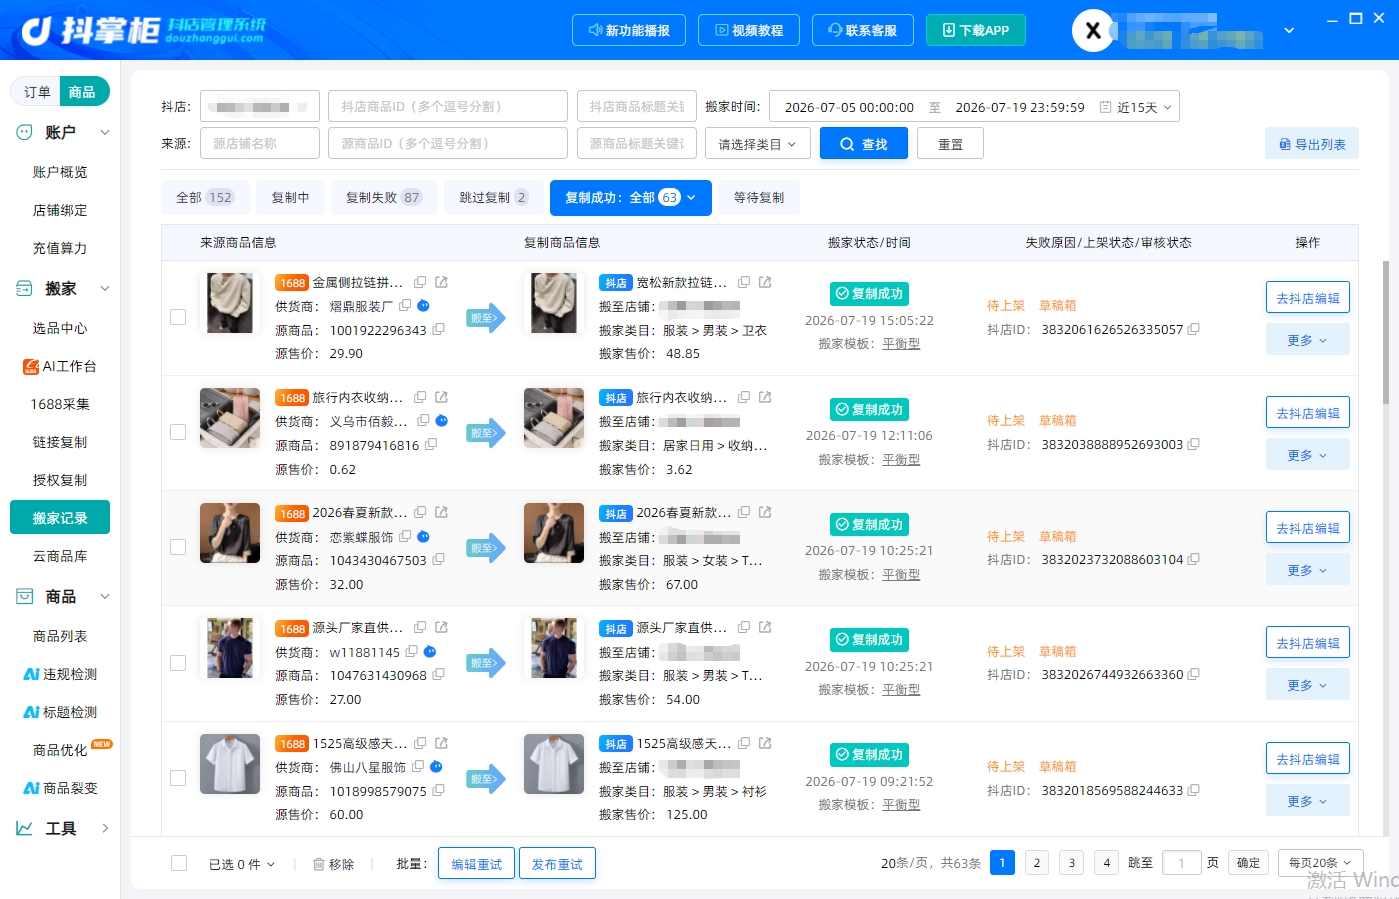Switch sidebar to 订单 tab
Image resolution: width=1399 pixels, height=899 pixels.
click(37, 92)
